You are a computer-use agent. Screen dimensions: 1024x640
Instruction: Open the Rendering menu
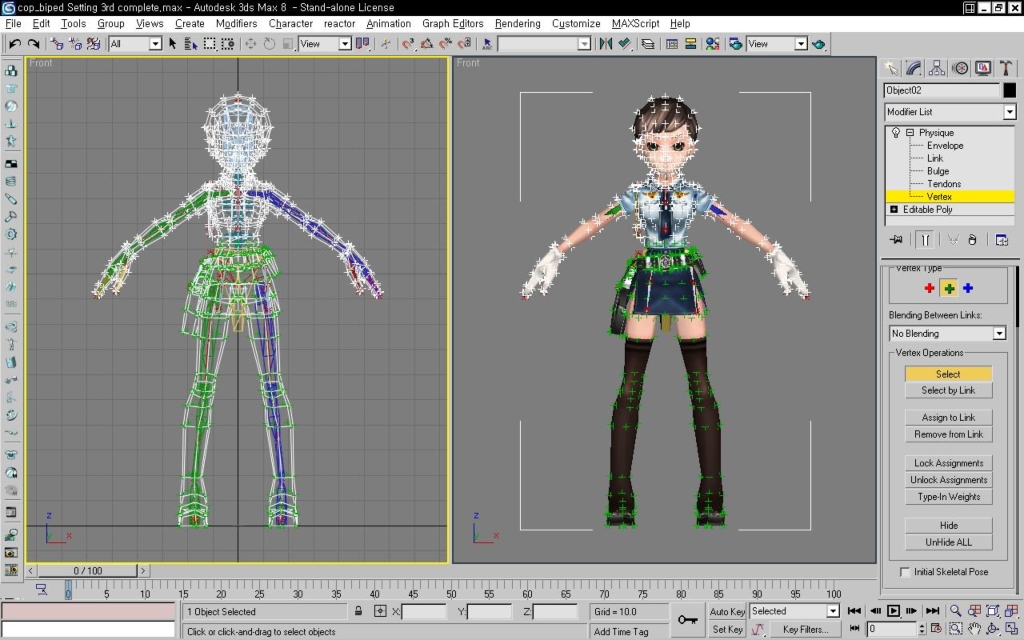(517, 24)
